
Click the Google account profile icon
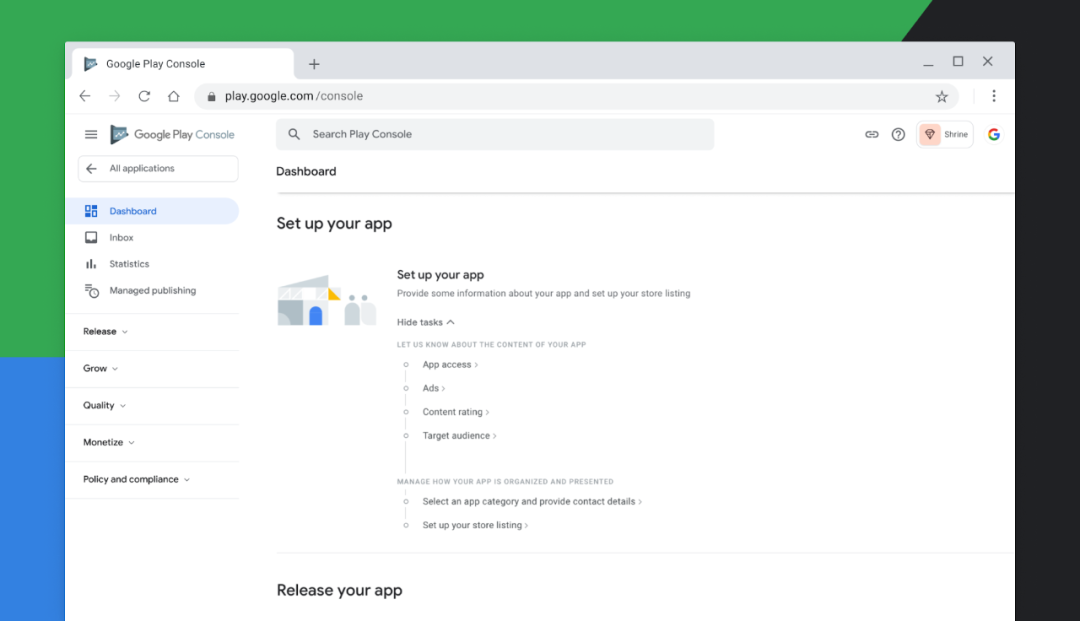tap(993, 134)
